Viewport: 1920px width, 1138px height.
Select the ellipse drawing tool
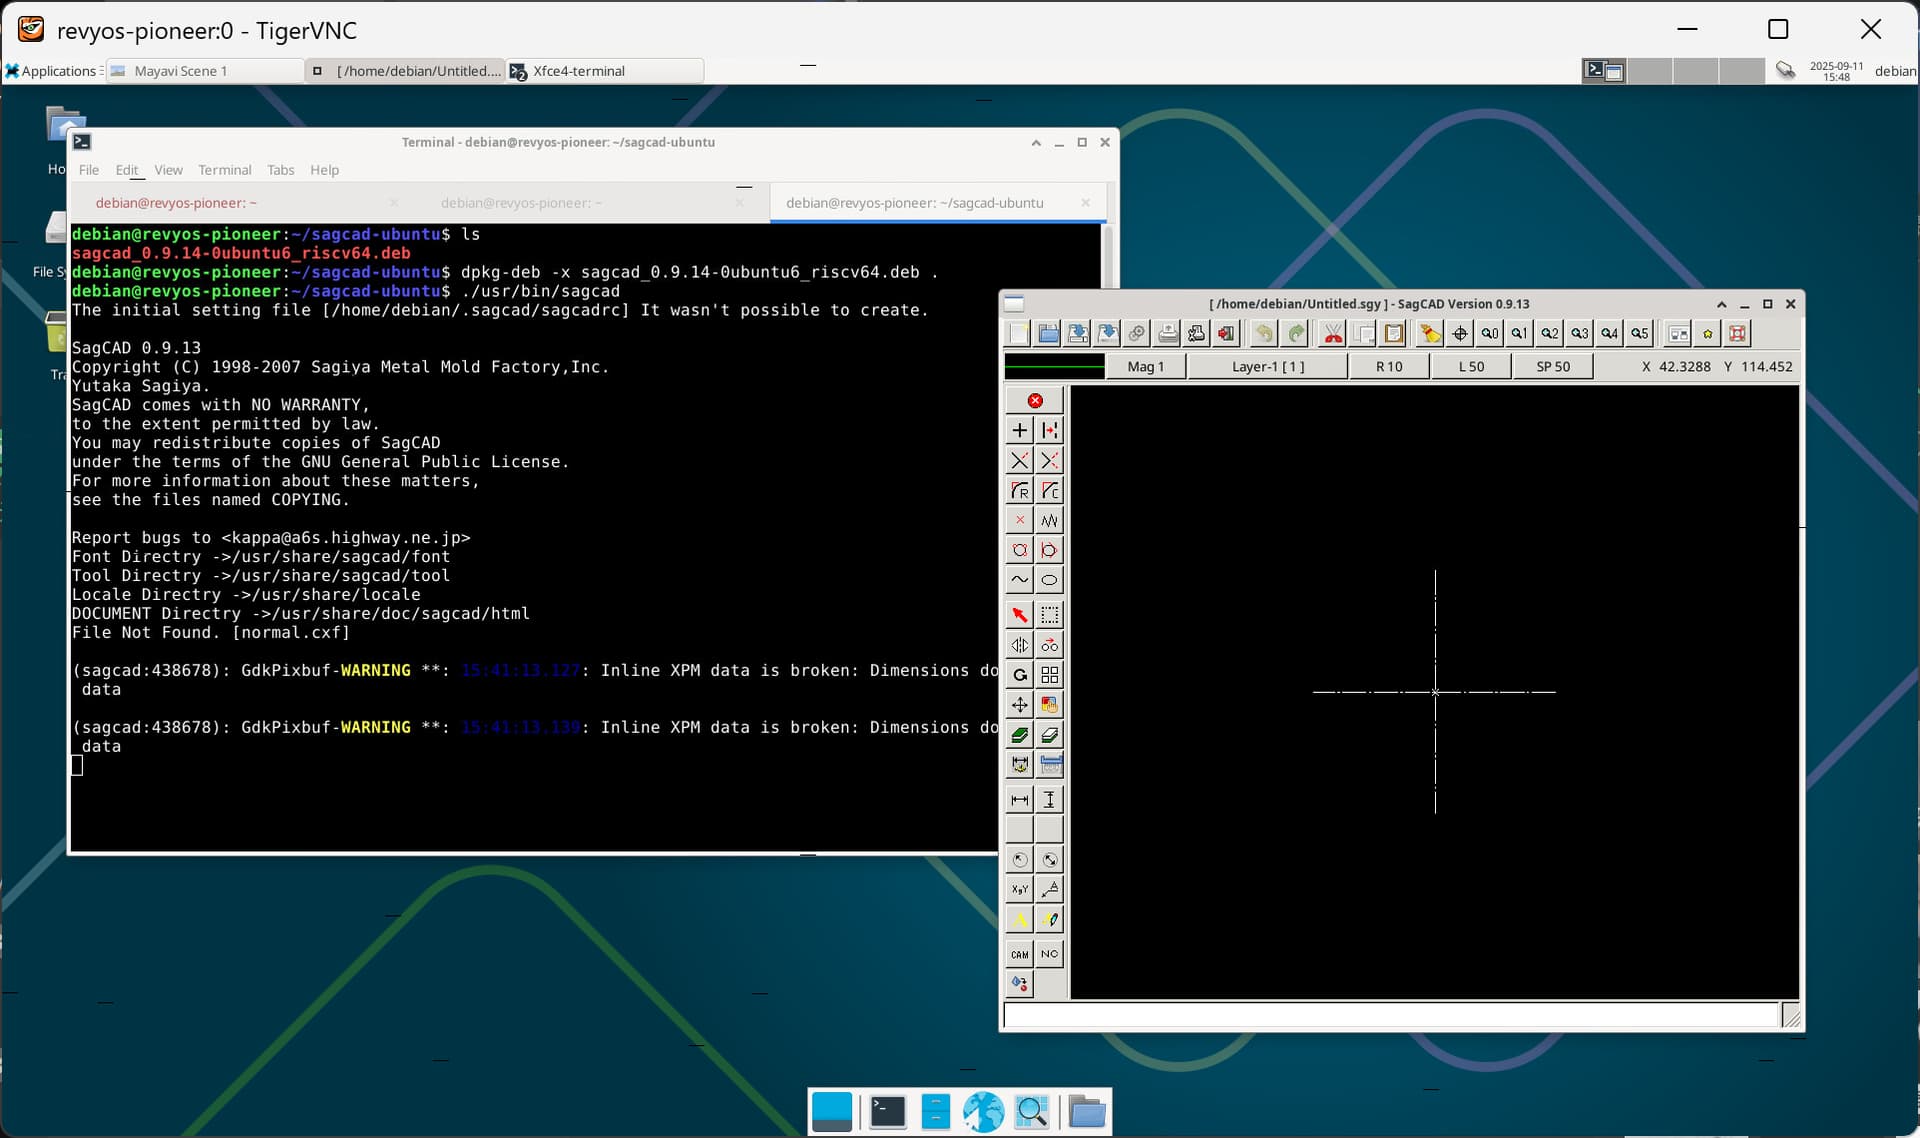tap(1049, 580)
